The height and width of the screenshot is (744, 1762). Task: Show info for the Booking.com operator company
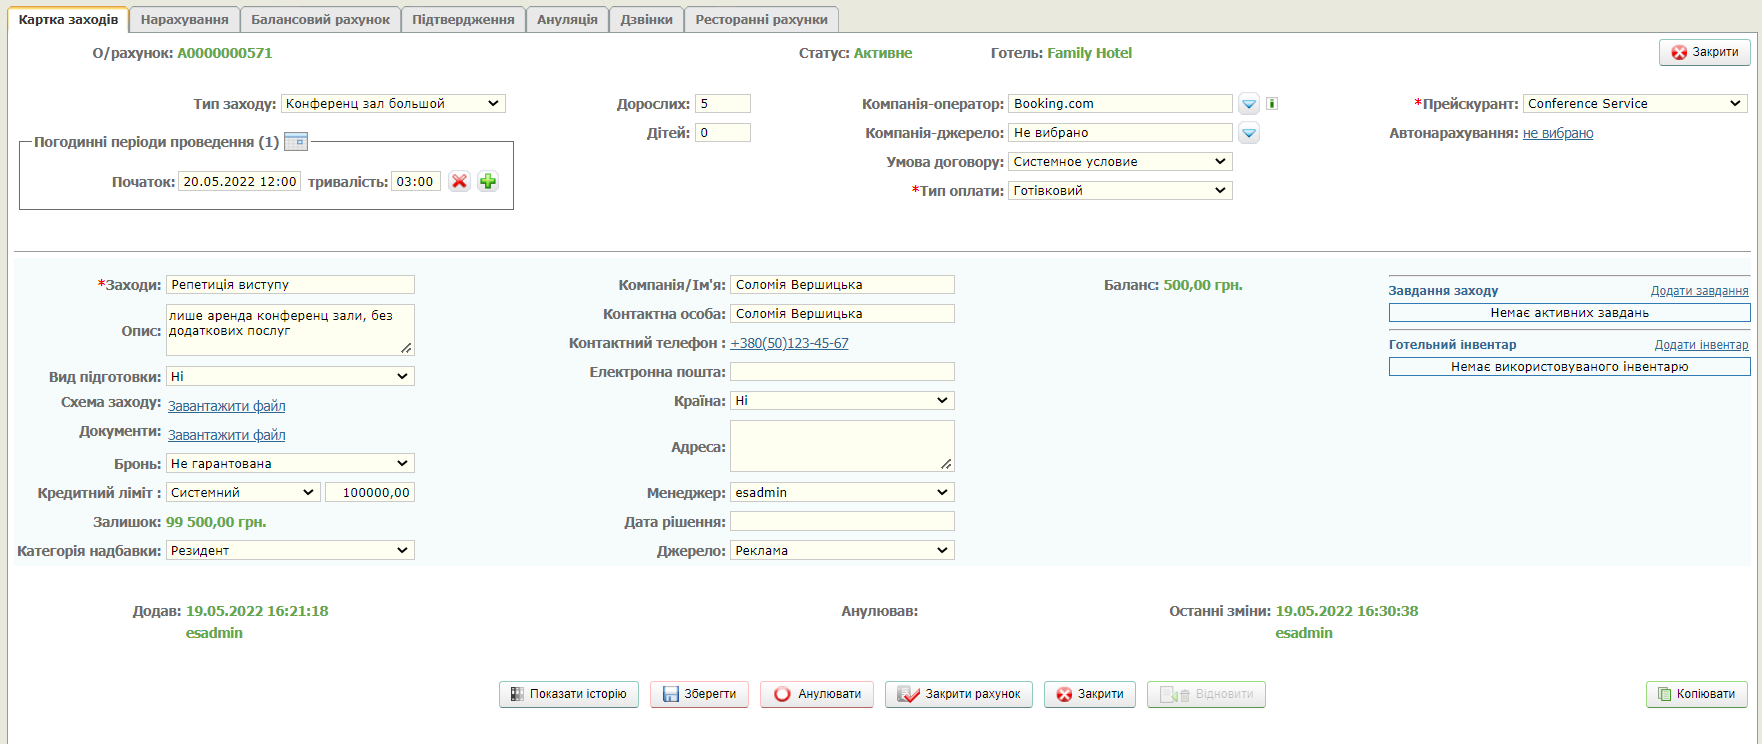pyautogui.click(x=1272, y=104)
